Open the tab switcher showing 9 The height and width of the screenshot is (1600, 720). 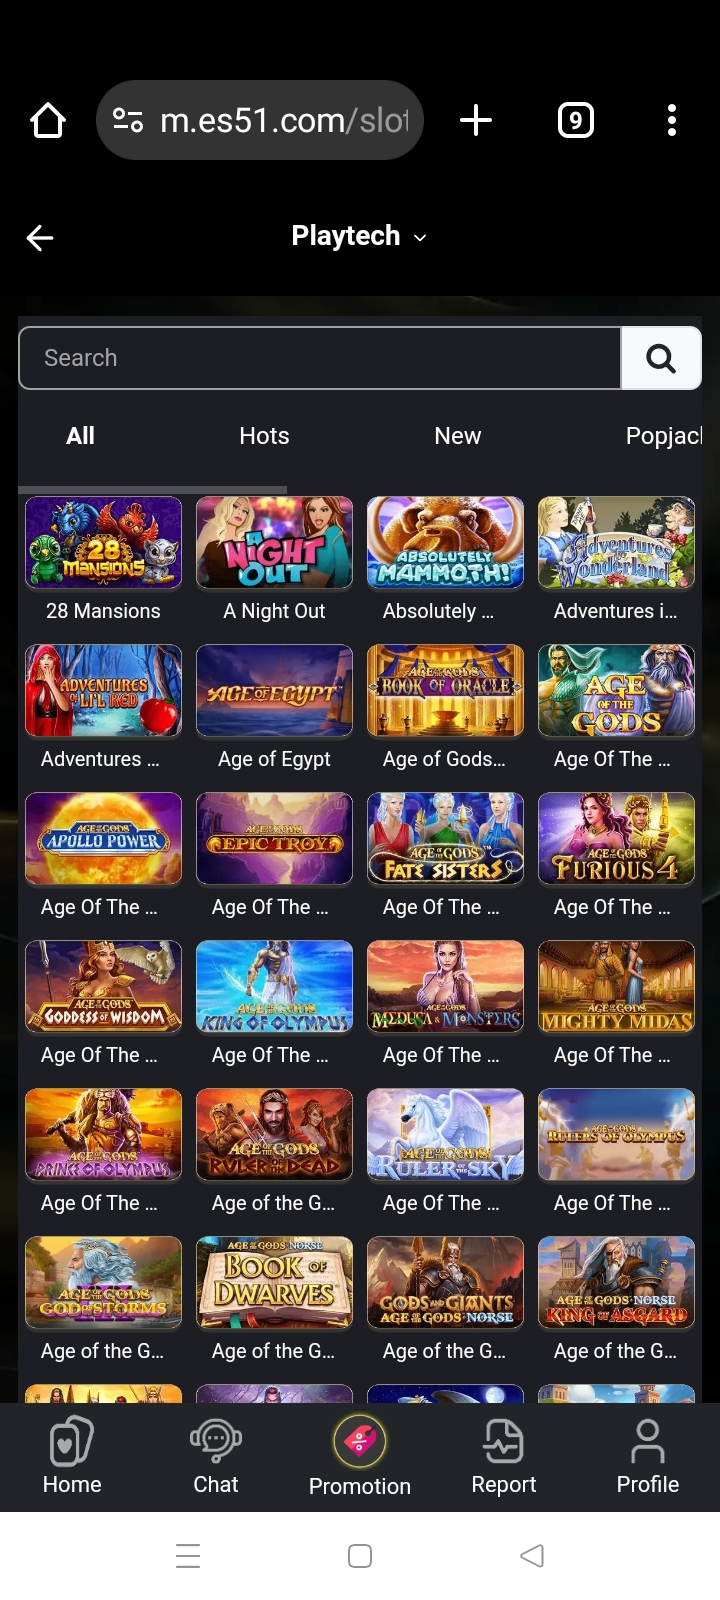[575, 121]
